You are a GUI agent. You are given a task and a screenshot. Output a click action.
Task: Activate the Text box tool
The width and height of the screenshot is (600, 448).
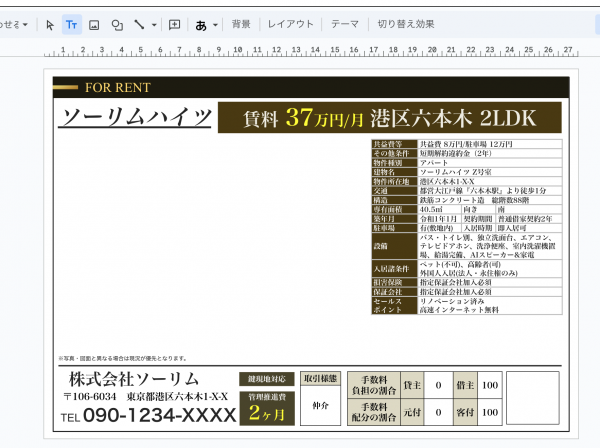(71, 24)
